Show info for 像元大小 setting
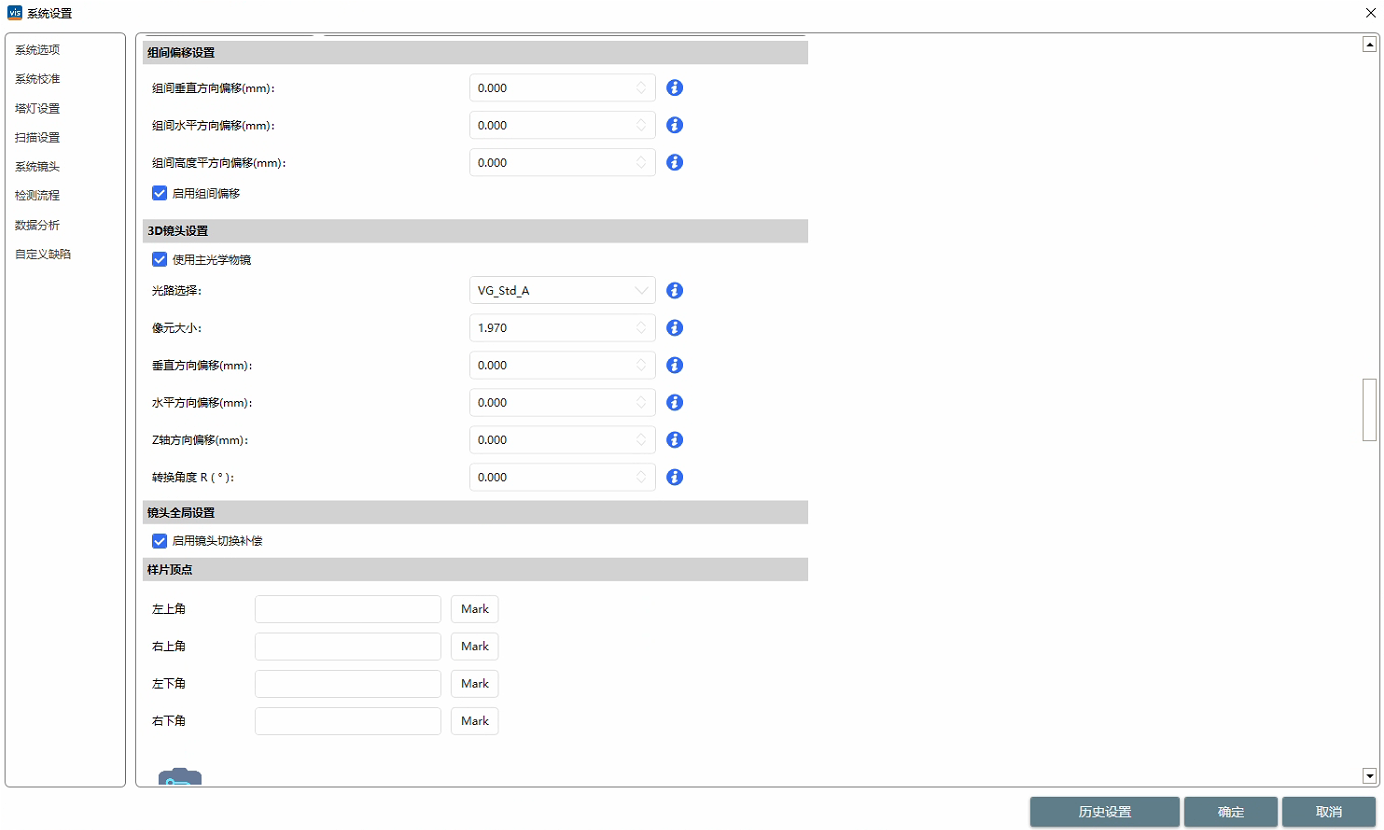 pyautogui.click(x=674, y=328)
